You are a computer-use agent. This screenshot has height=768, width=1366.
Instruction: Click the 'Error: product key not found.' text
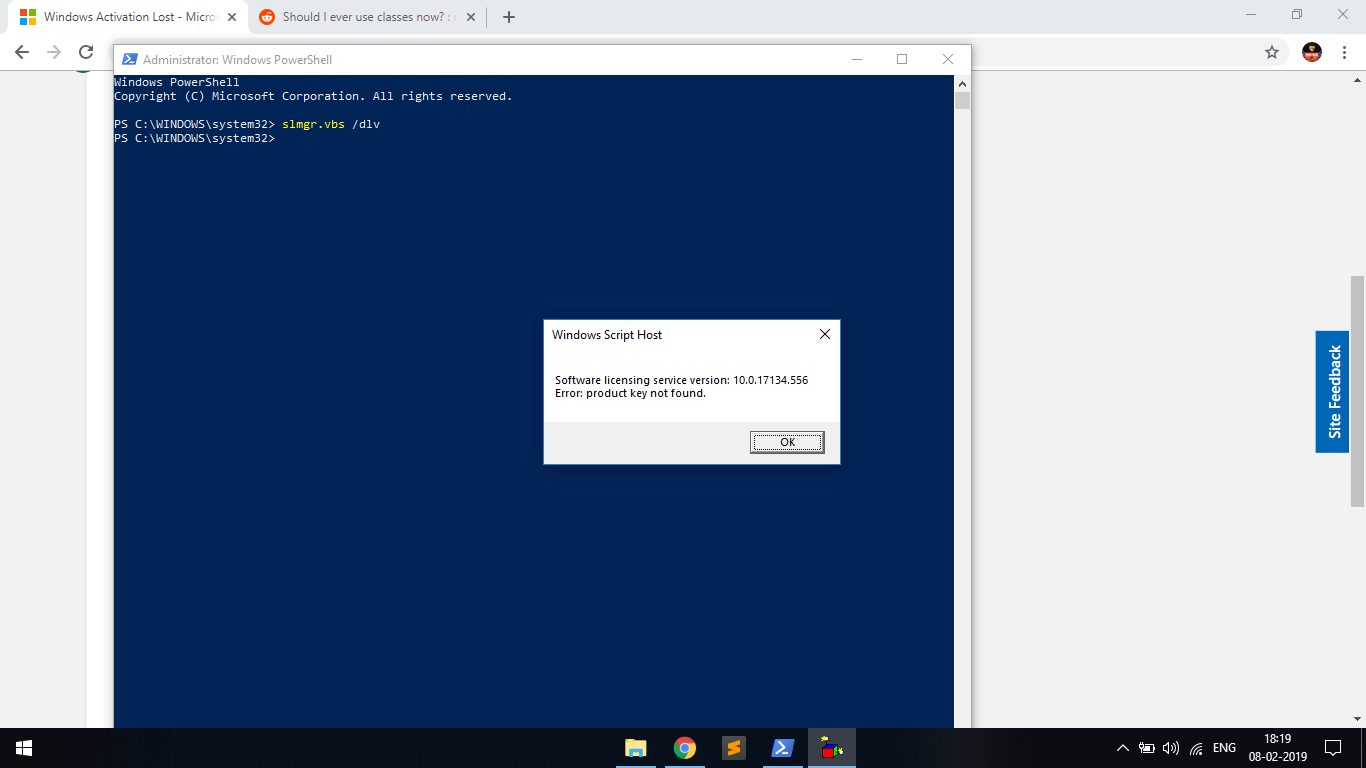tap(630, 393)
